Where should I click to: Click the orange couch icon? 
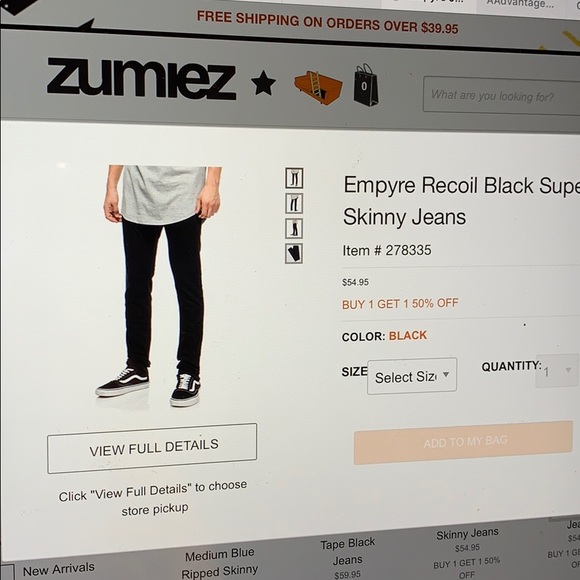tap(318, 87)
